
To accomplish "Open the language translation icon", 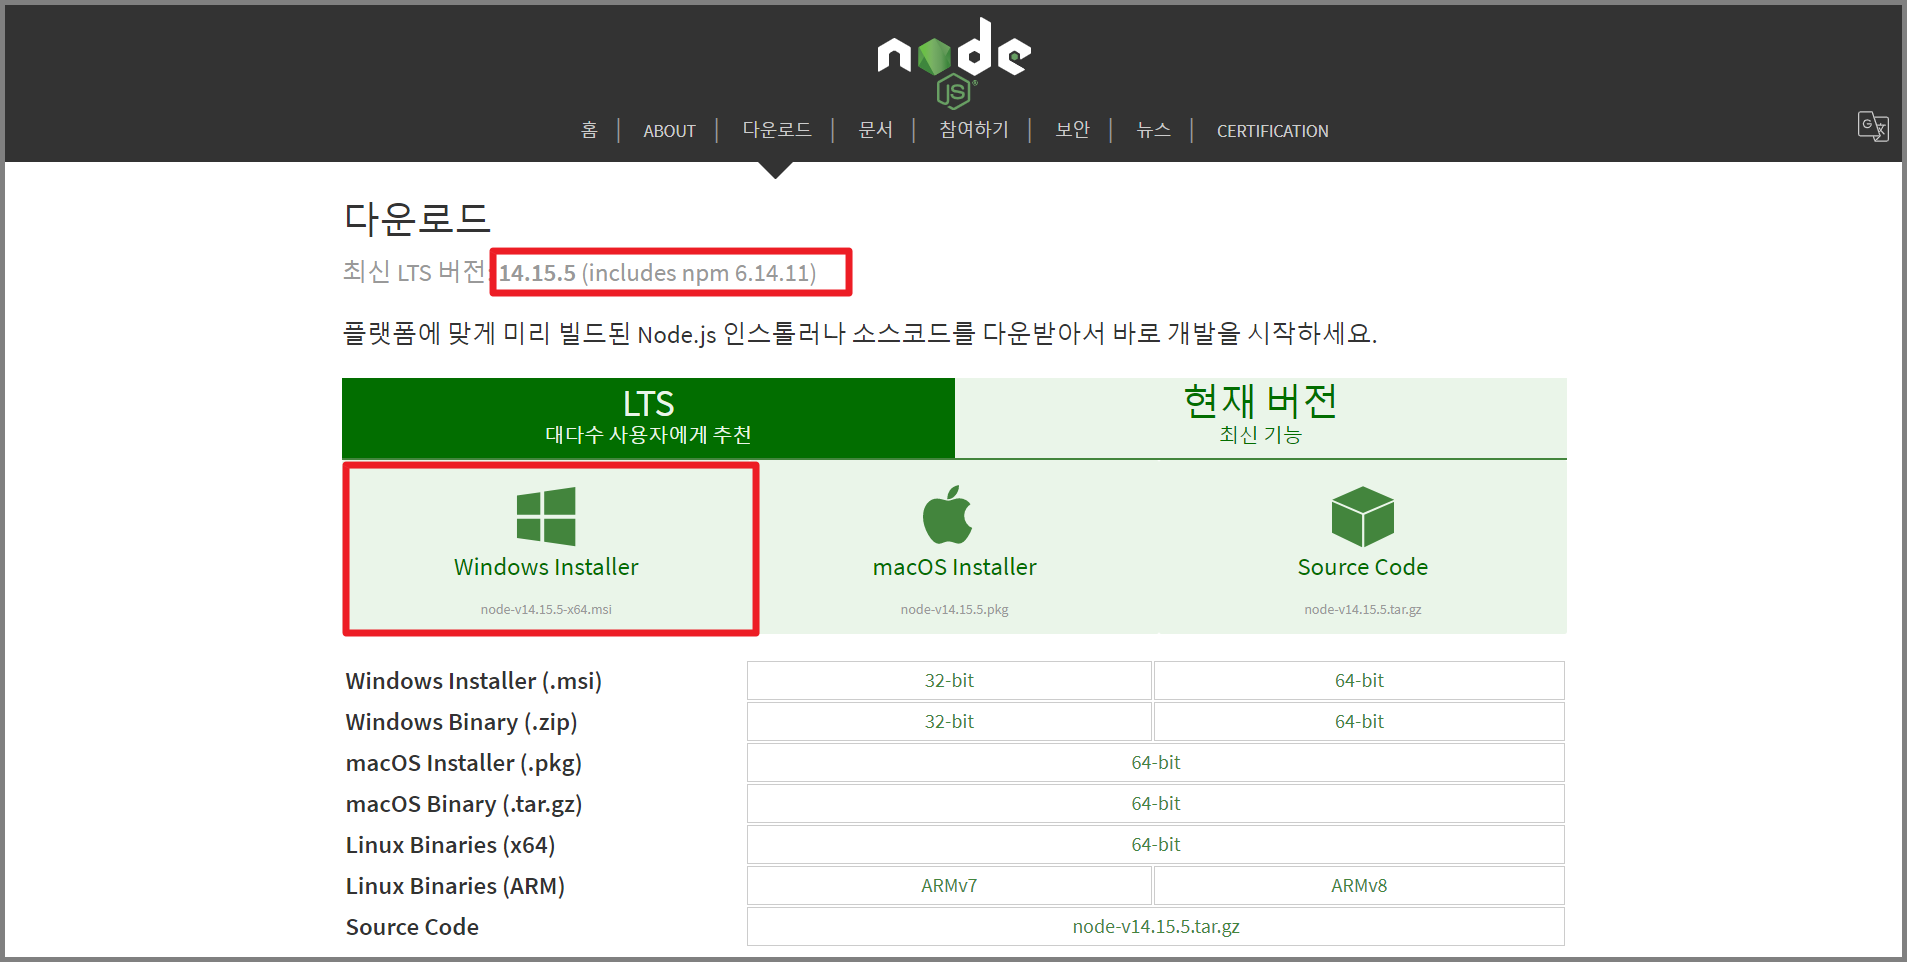I will pyautogui.click(x=1872, y=126).
